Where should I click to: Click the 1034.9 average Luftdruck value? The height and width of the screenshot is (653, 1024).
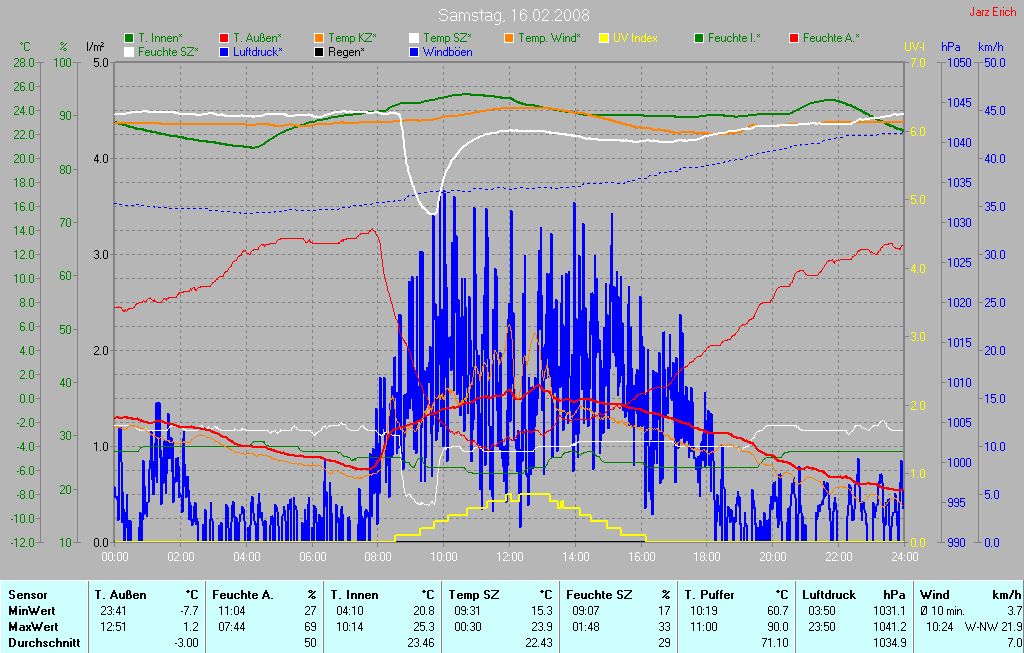(889, 643)
